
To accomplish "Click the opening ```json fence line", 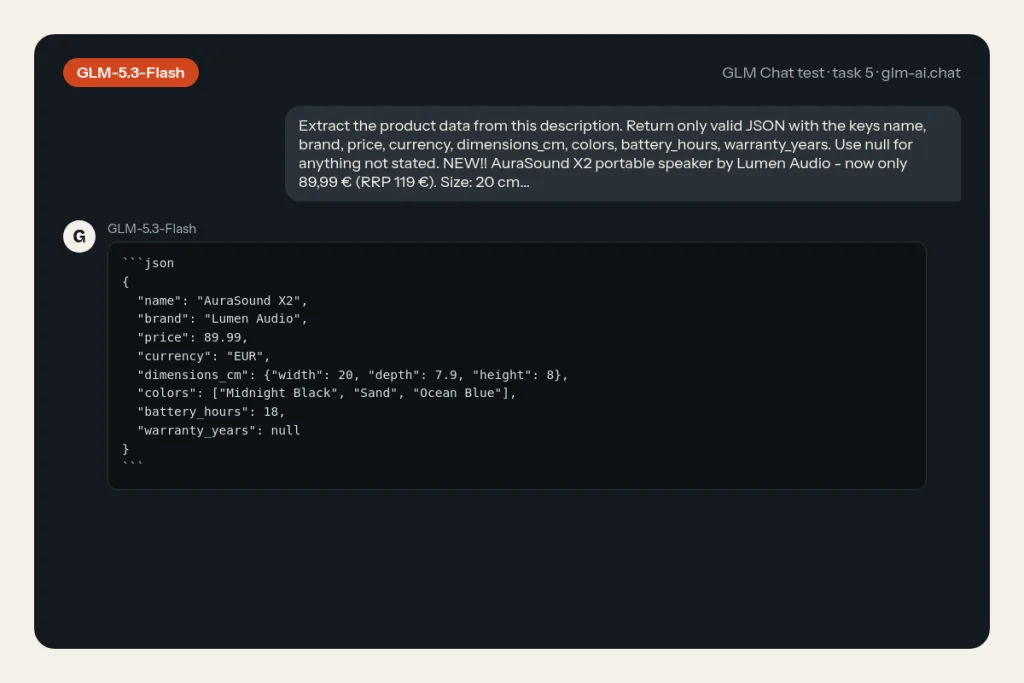I will tap(148, 263).
